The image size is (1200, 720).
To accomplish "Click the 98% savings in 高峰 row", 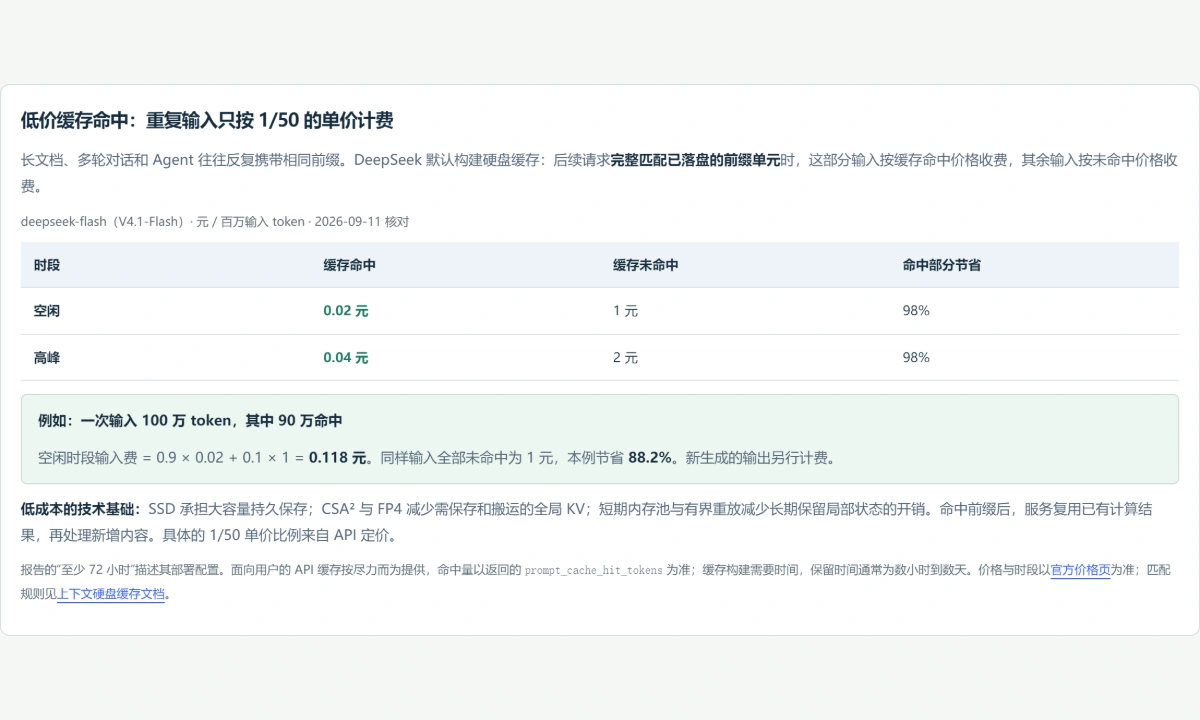I will tap(916, 357).
